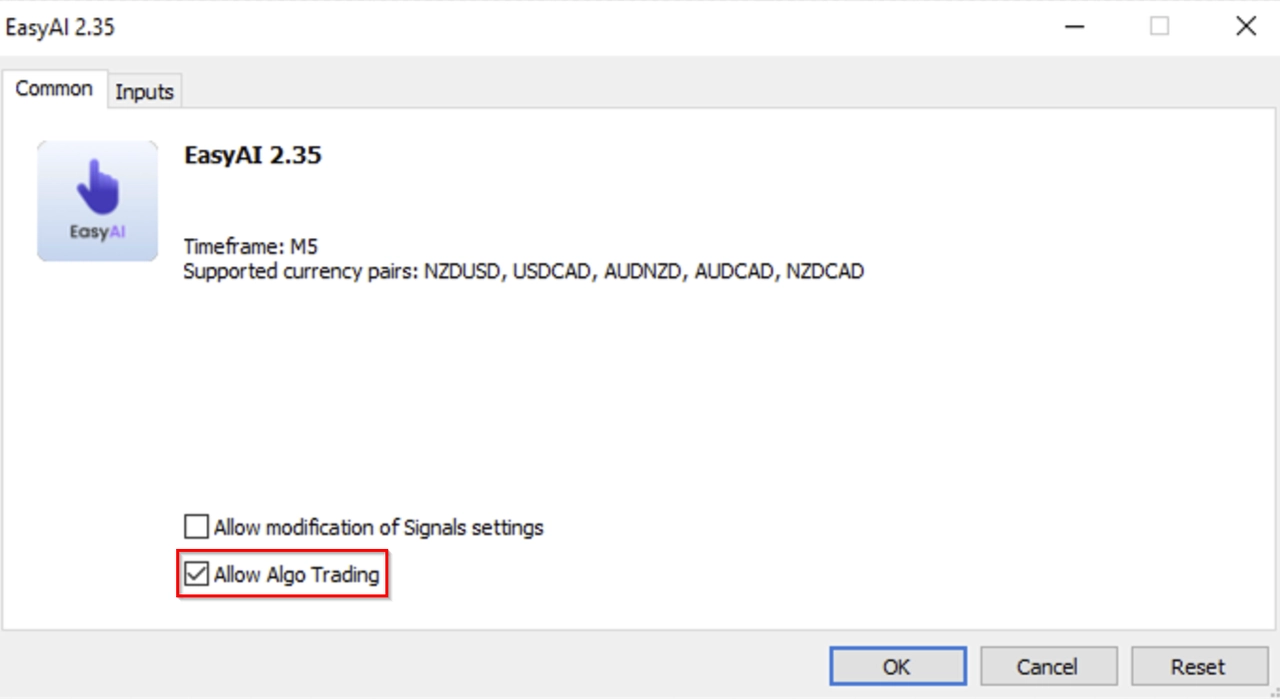
Task: Click USDCAD in the currency pairs list
Action: (553, 271)
